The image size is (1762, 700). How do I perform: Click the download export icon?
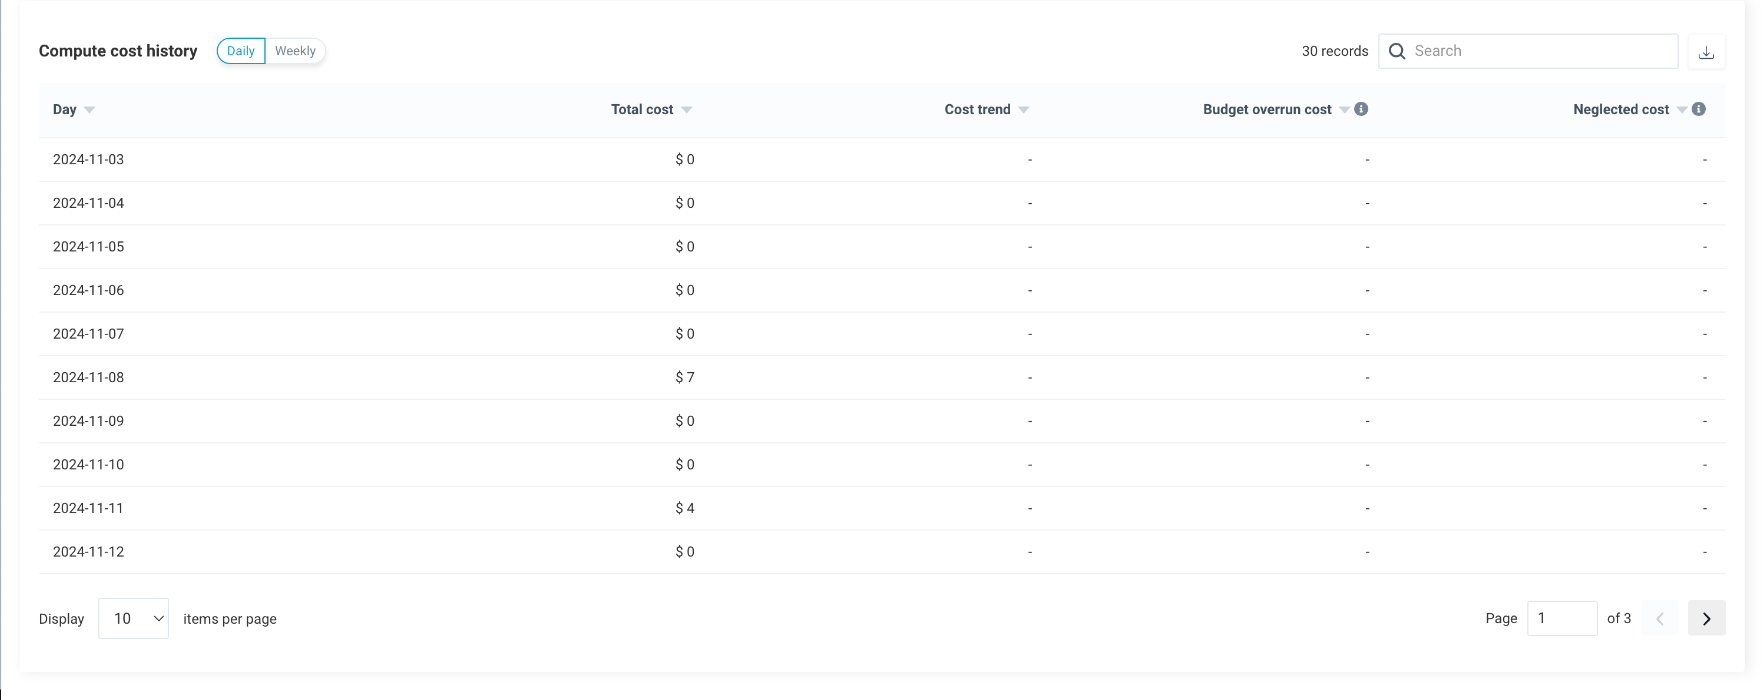[x=1706, y=52]
